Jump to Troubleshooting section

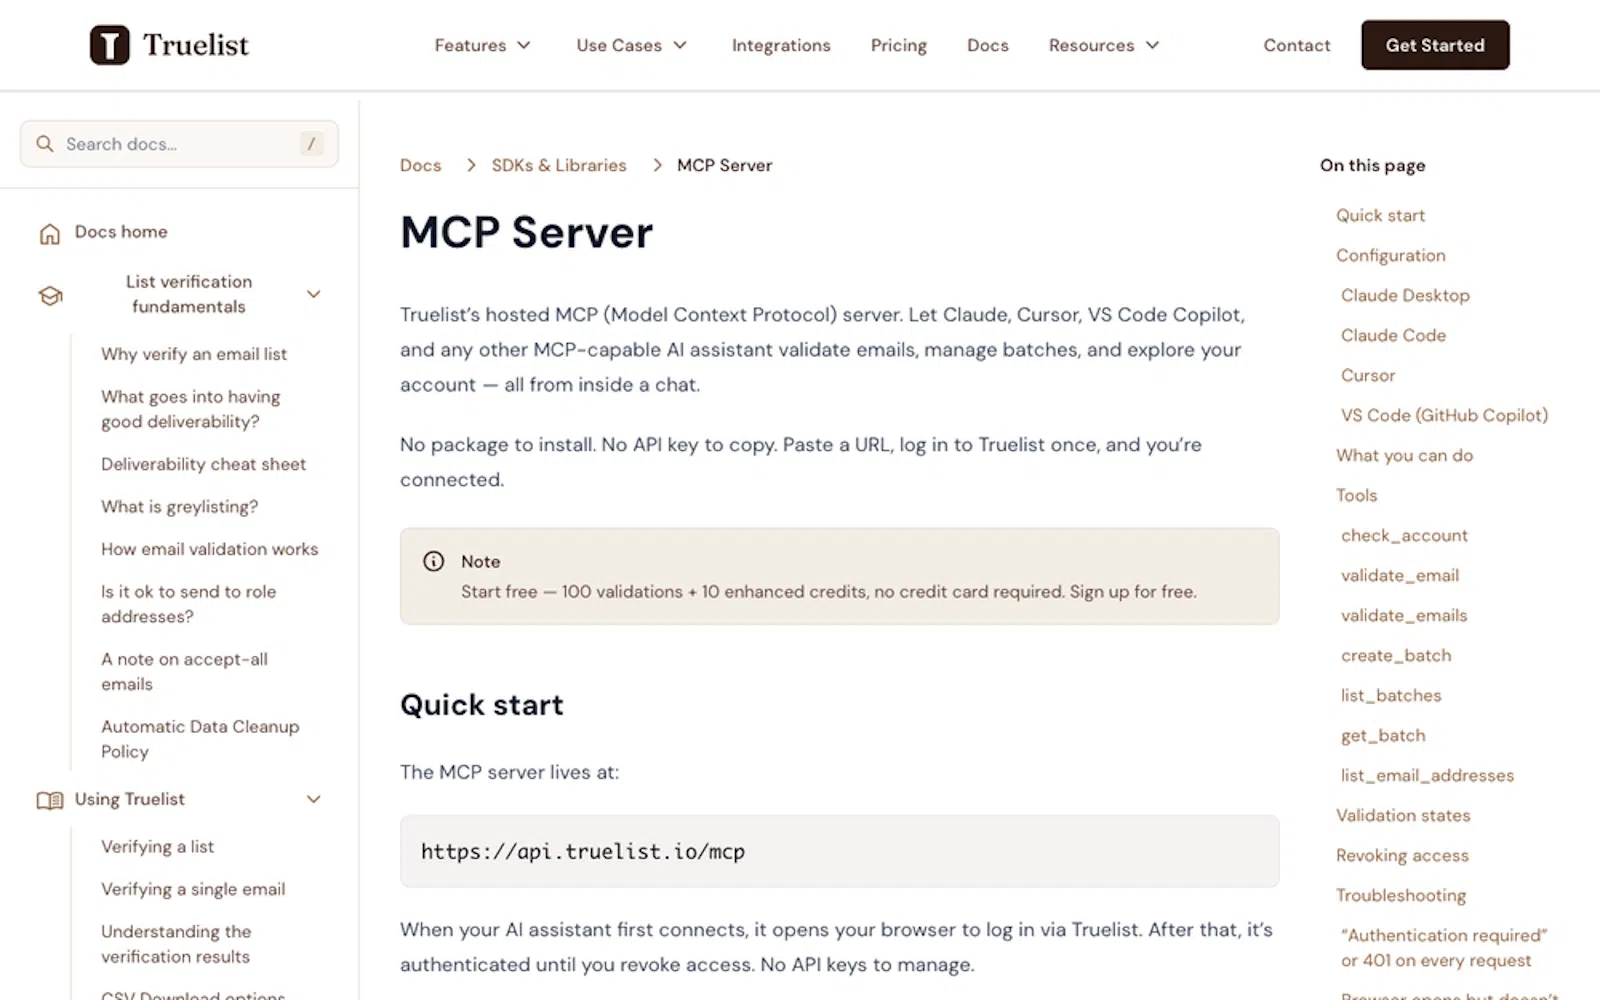point(1401,895)
